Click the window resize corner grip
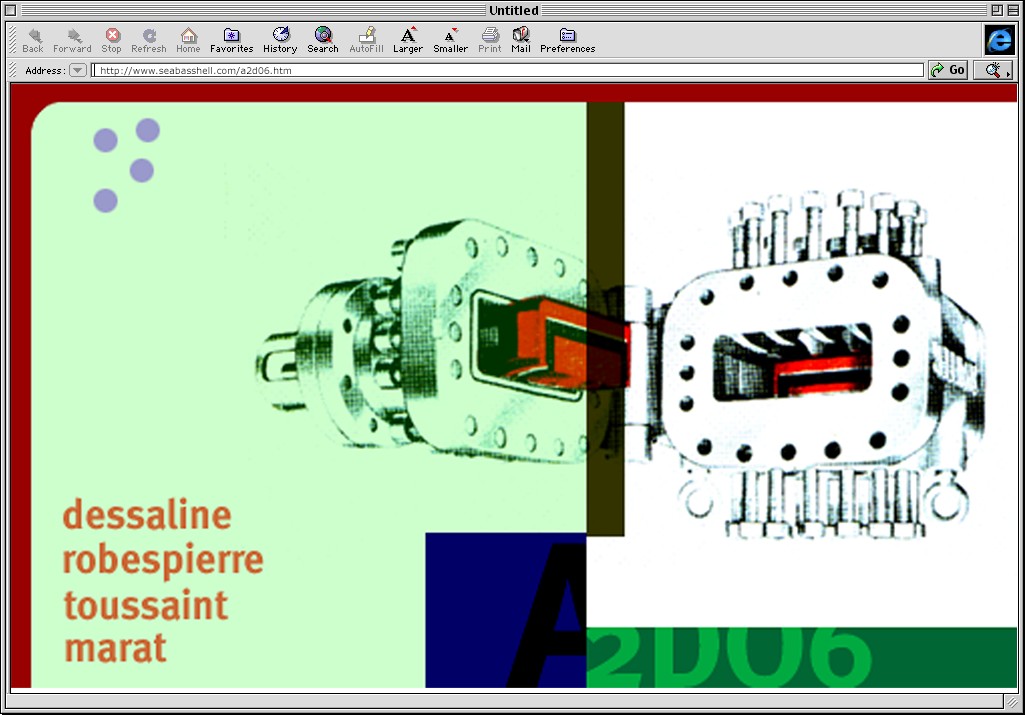The image size is (1025, 715). [x=1012, y=703]
